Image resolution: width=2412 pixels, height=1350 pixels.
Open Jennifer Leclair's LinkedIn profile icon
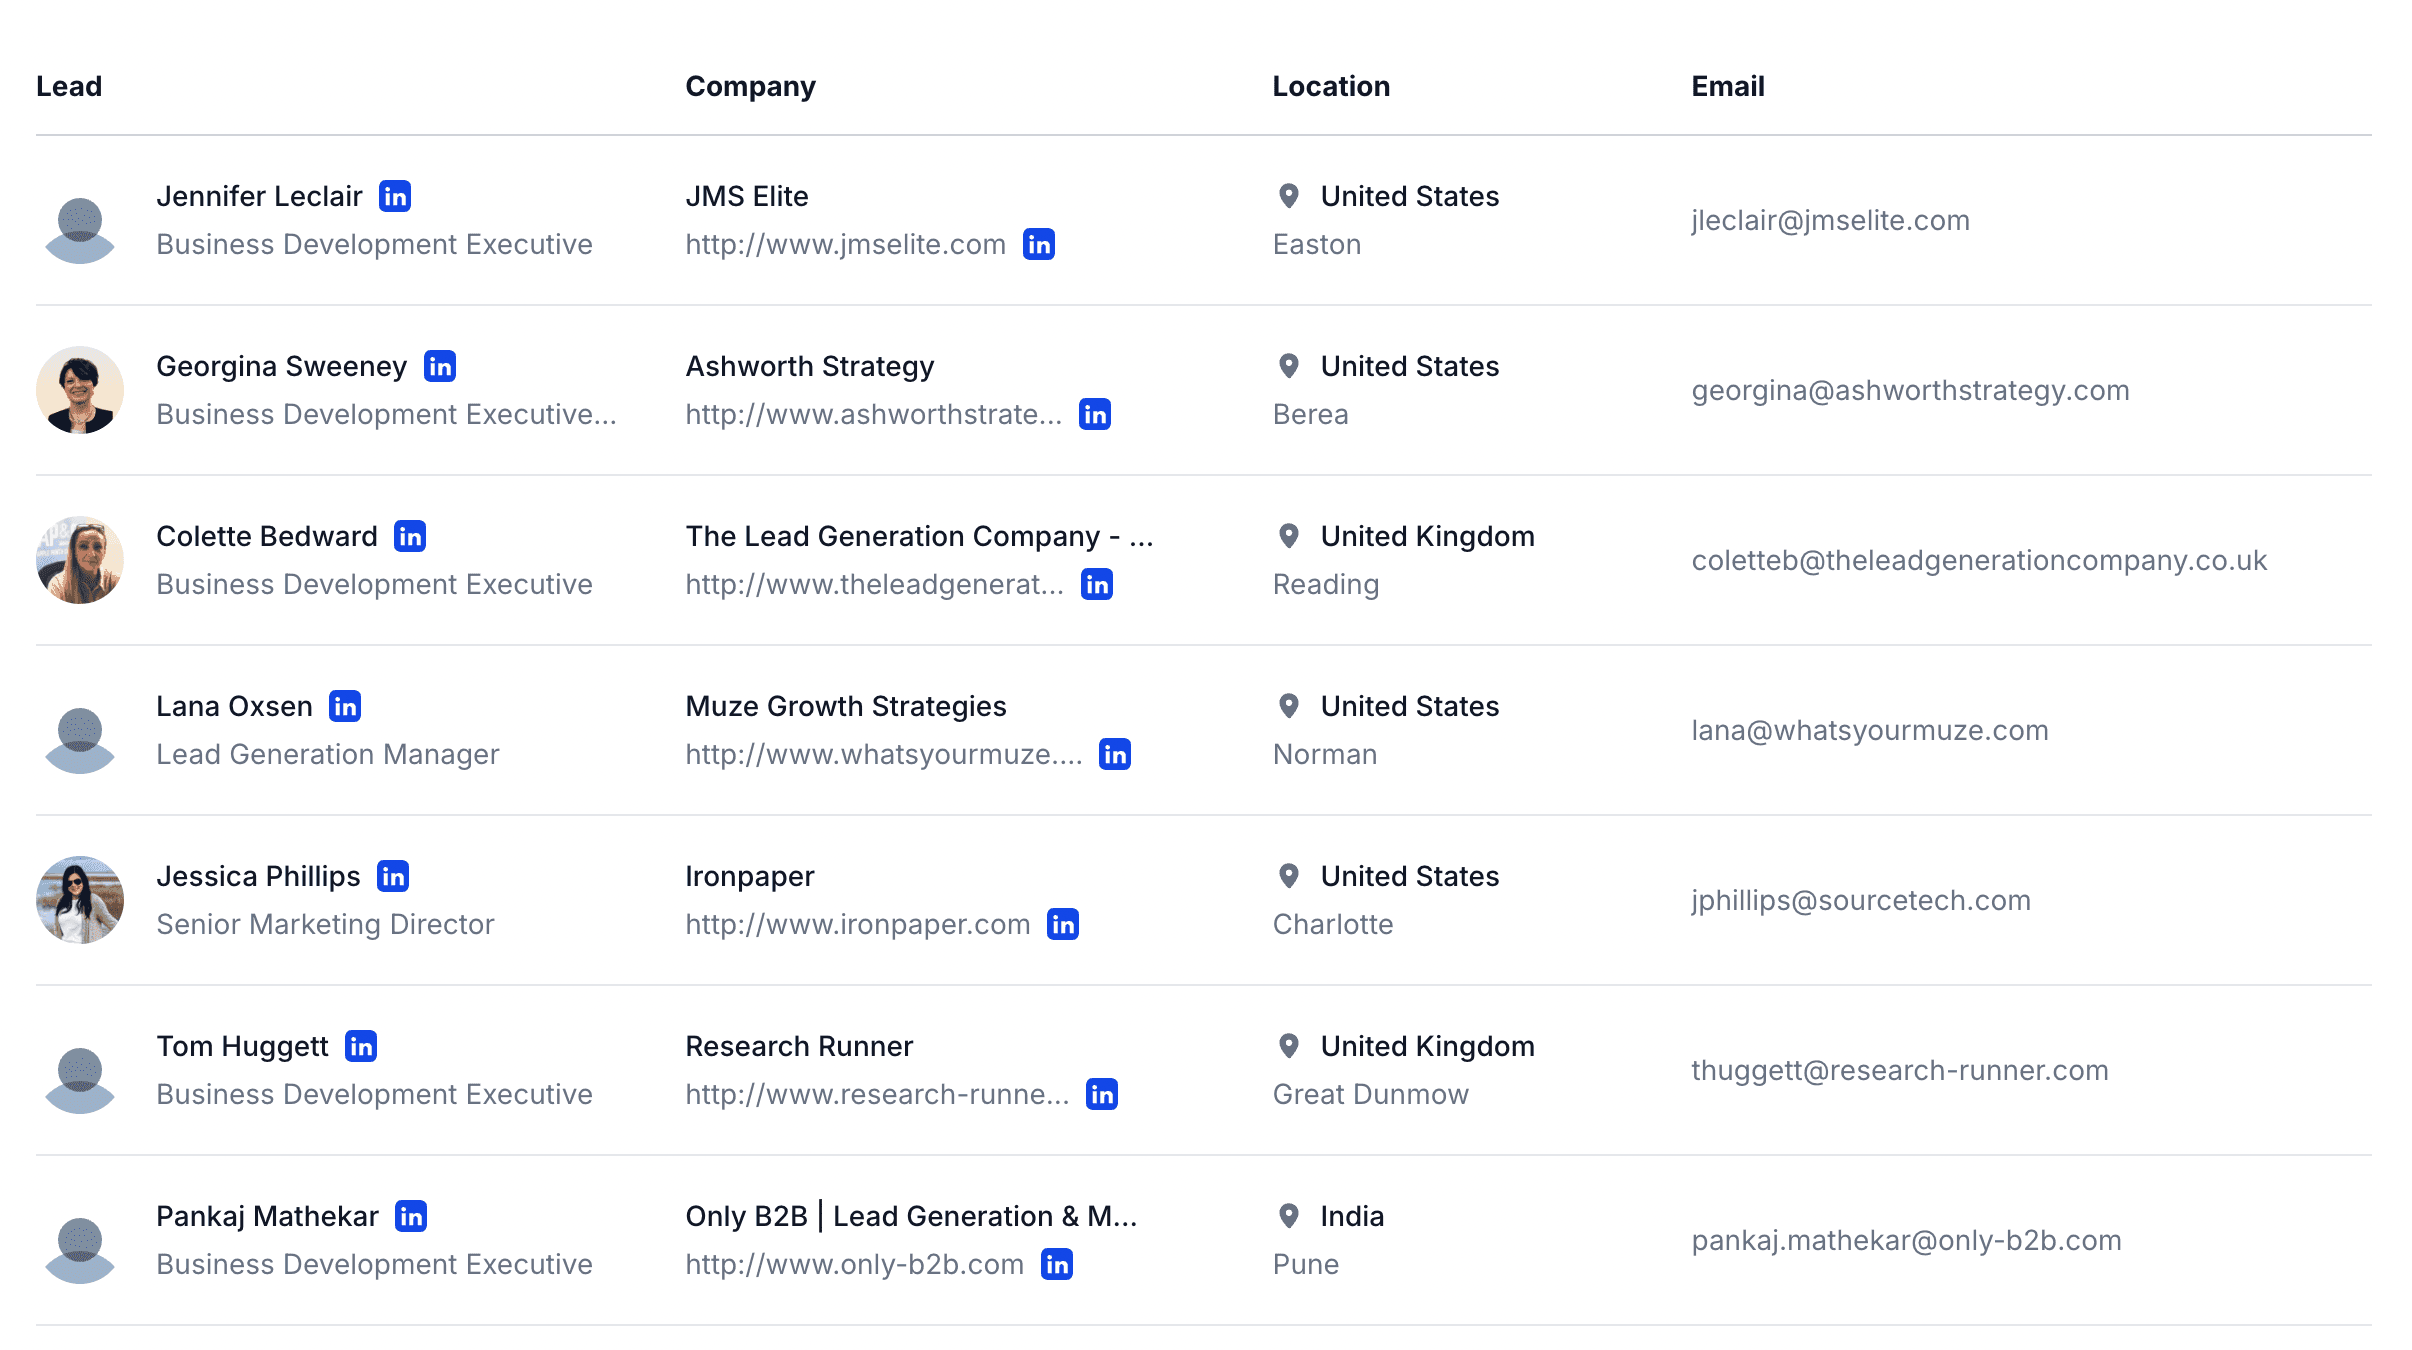(395, 196)
